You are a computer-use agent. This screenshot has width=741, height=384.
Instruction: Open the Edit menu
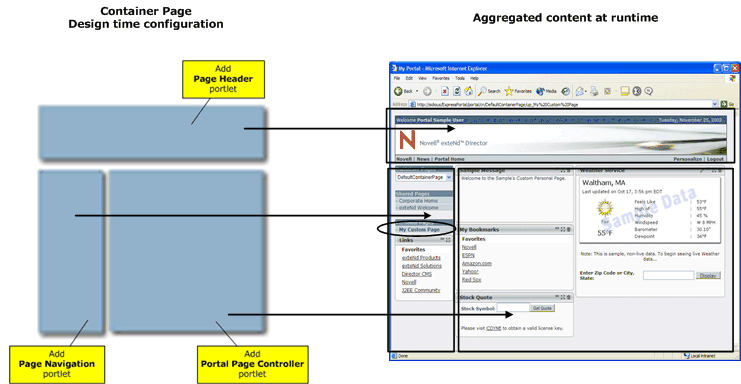click(409, 78)
